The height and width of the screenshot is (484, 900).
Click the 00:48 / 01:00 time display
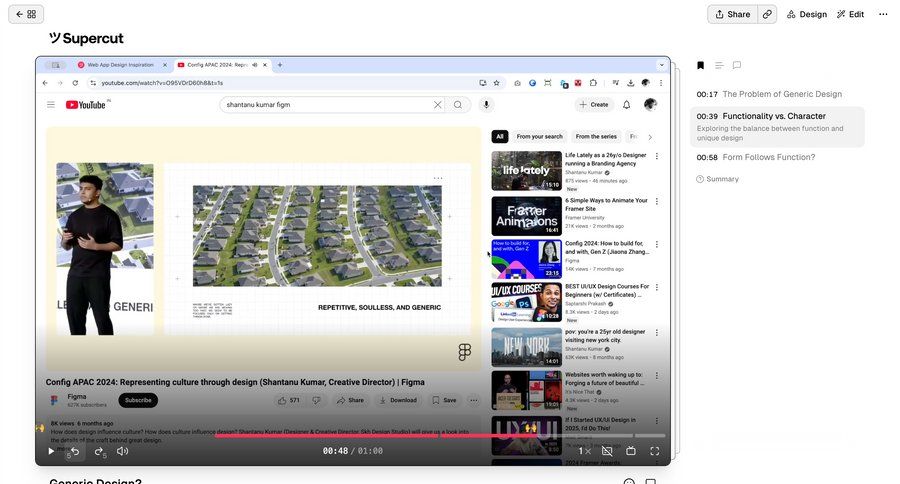pyautogui.click(x=352, y=451)
